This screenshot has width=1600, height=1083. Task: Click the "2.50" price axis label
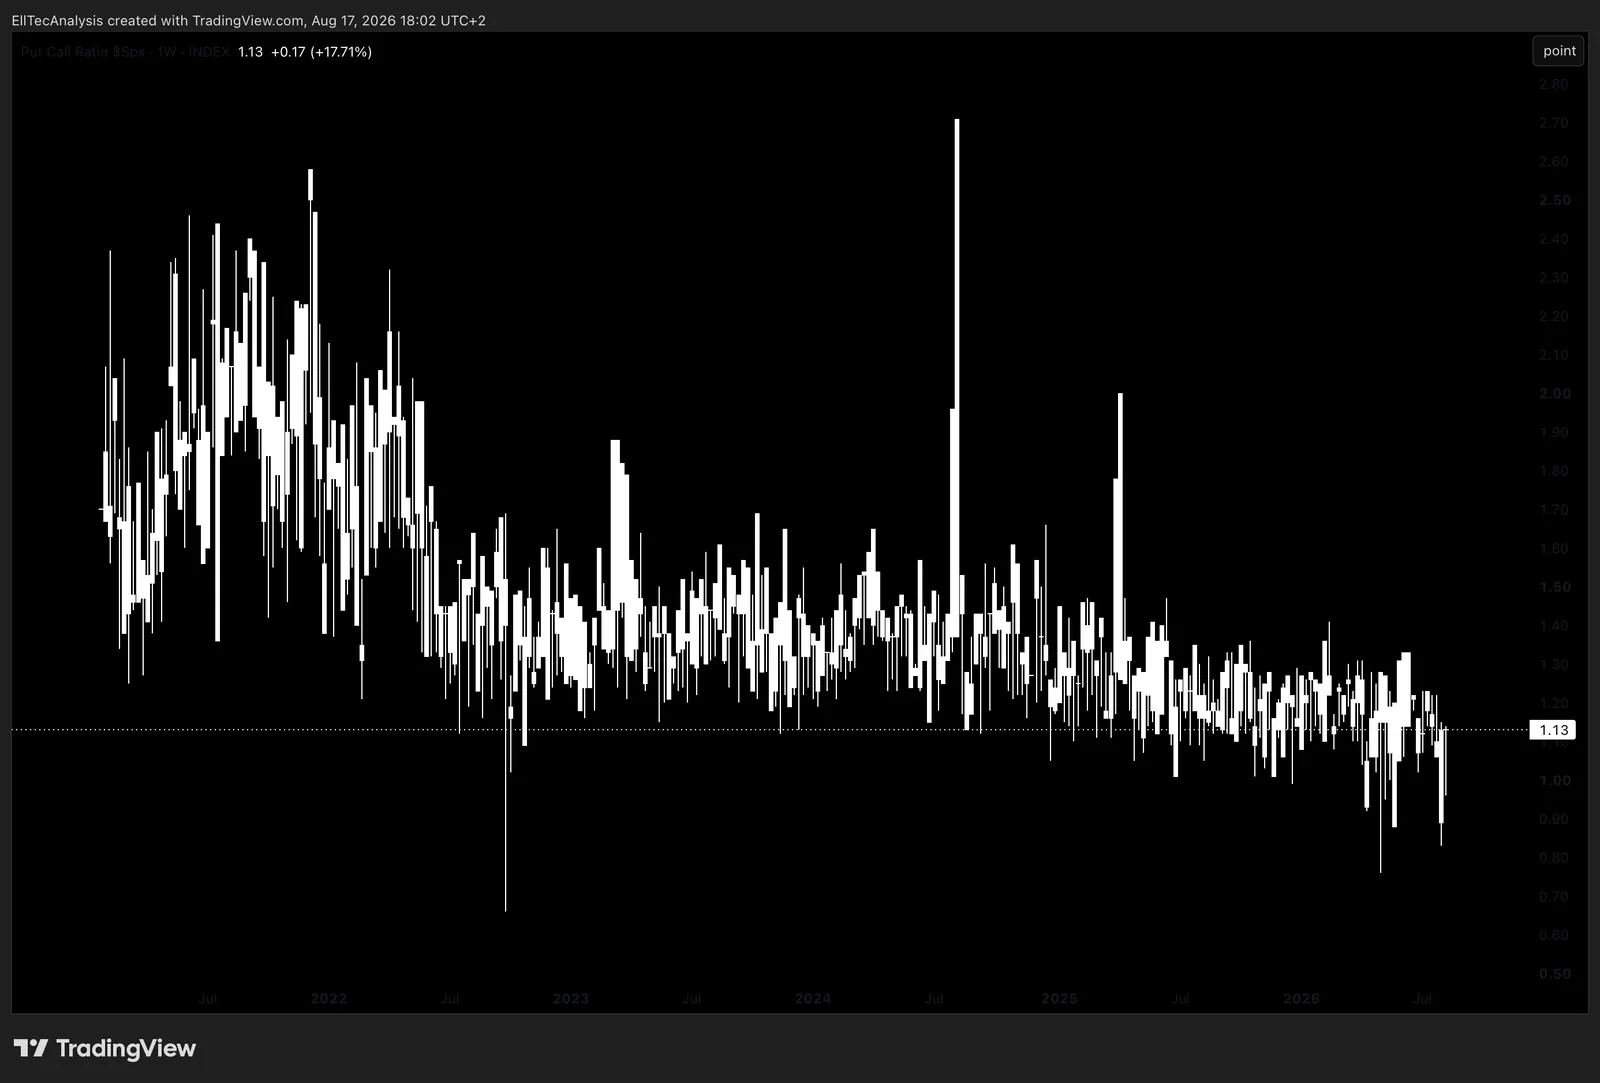(1554, 200)
